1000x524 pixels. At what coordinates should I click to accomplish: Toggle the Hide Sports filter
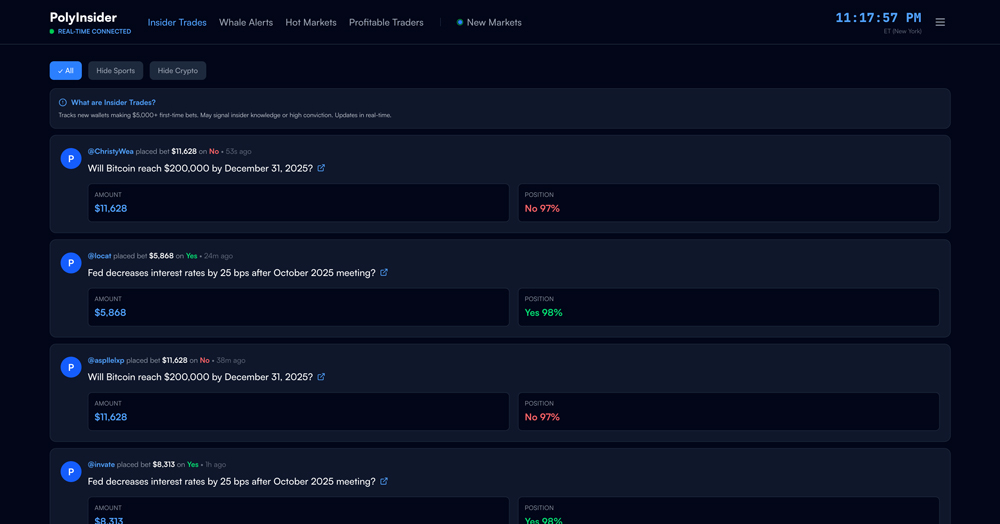pos(115,71)
